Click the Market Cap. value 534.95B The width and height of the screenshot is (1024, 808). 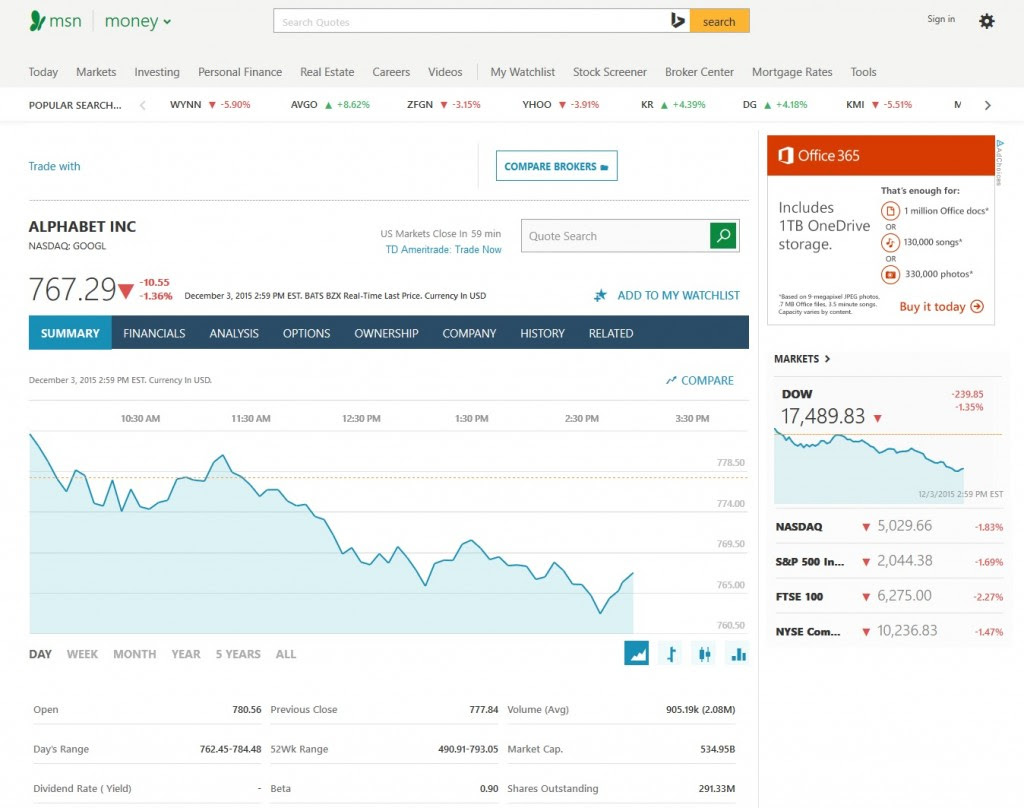click(x=717, y=749)
